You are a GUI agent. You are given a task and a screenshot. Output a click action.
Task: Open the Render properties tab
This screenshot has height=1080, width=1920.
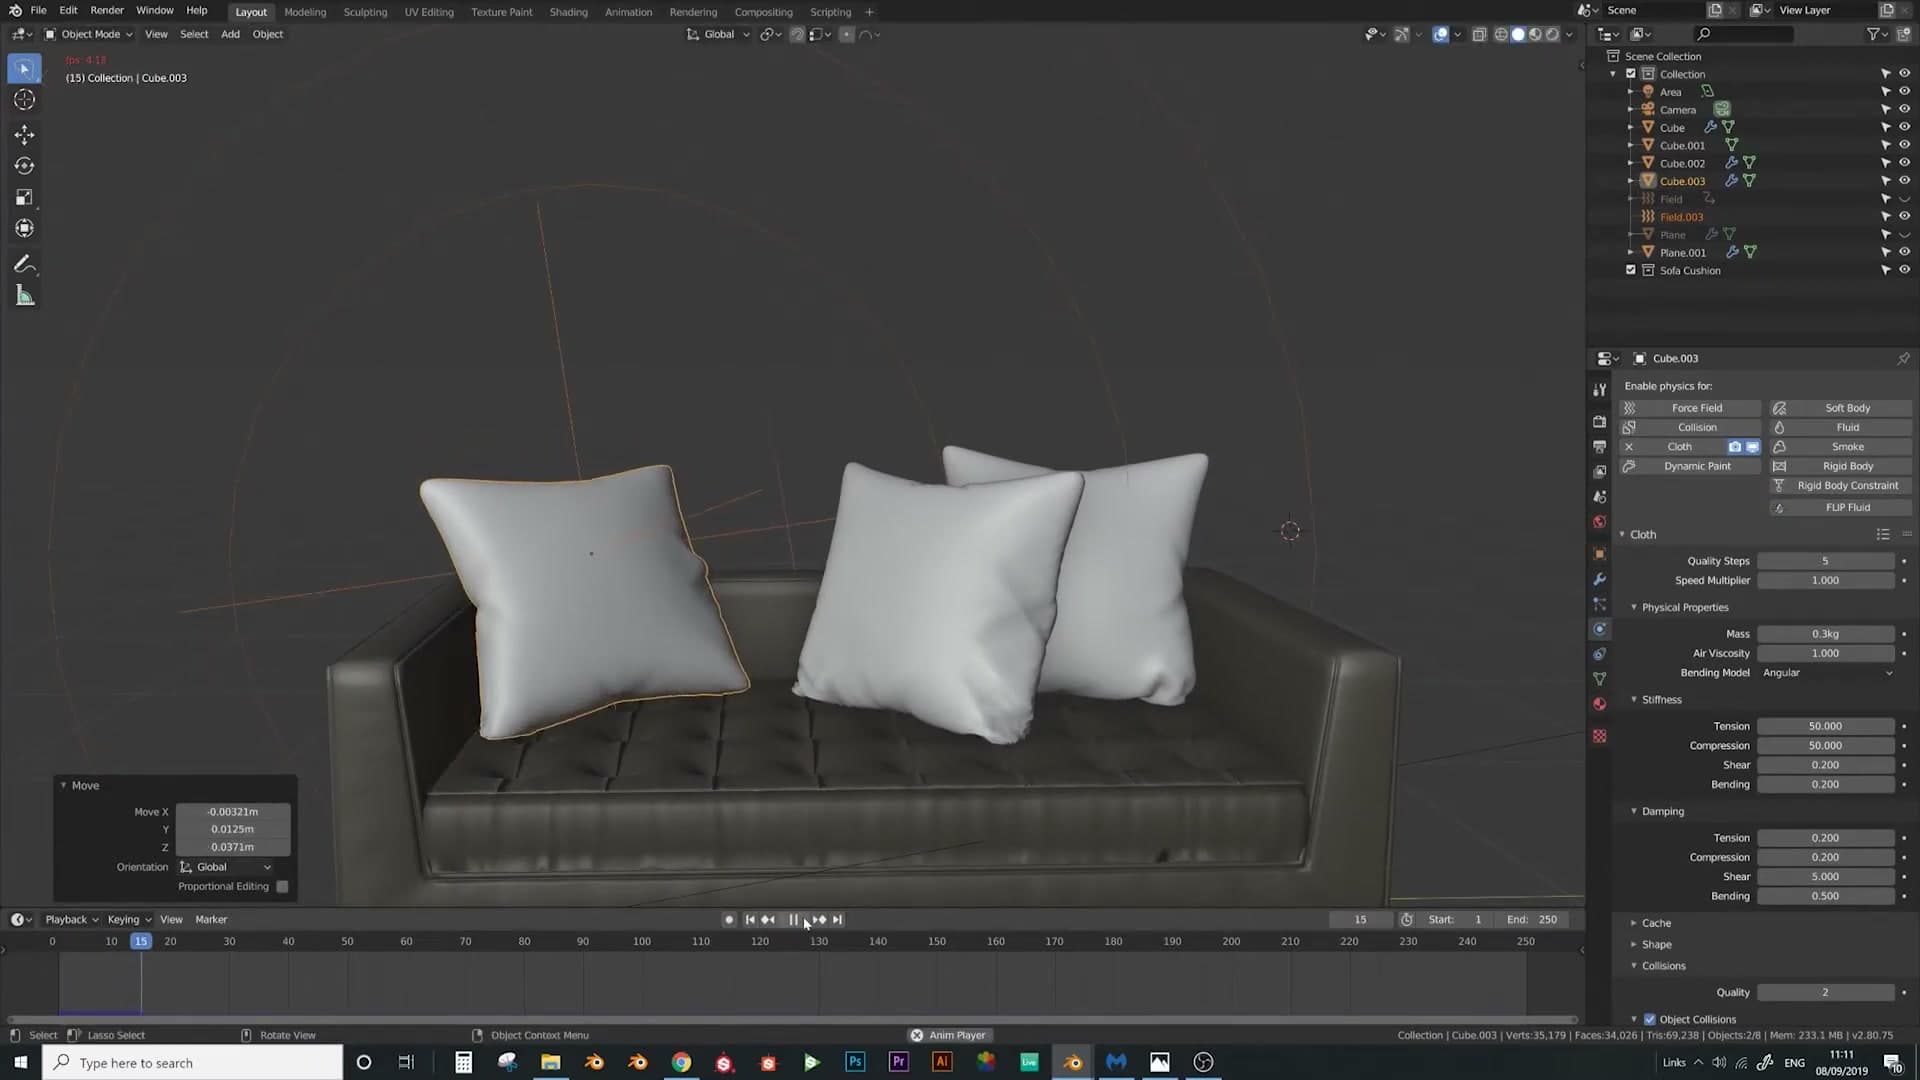[x=1600, y=421]
